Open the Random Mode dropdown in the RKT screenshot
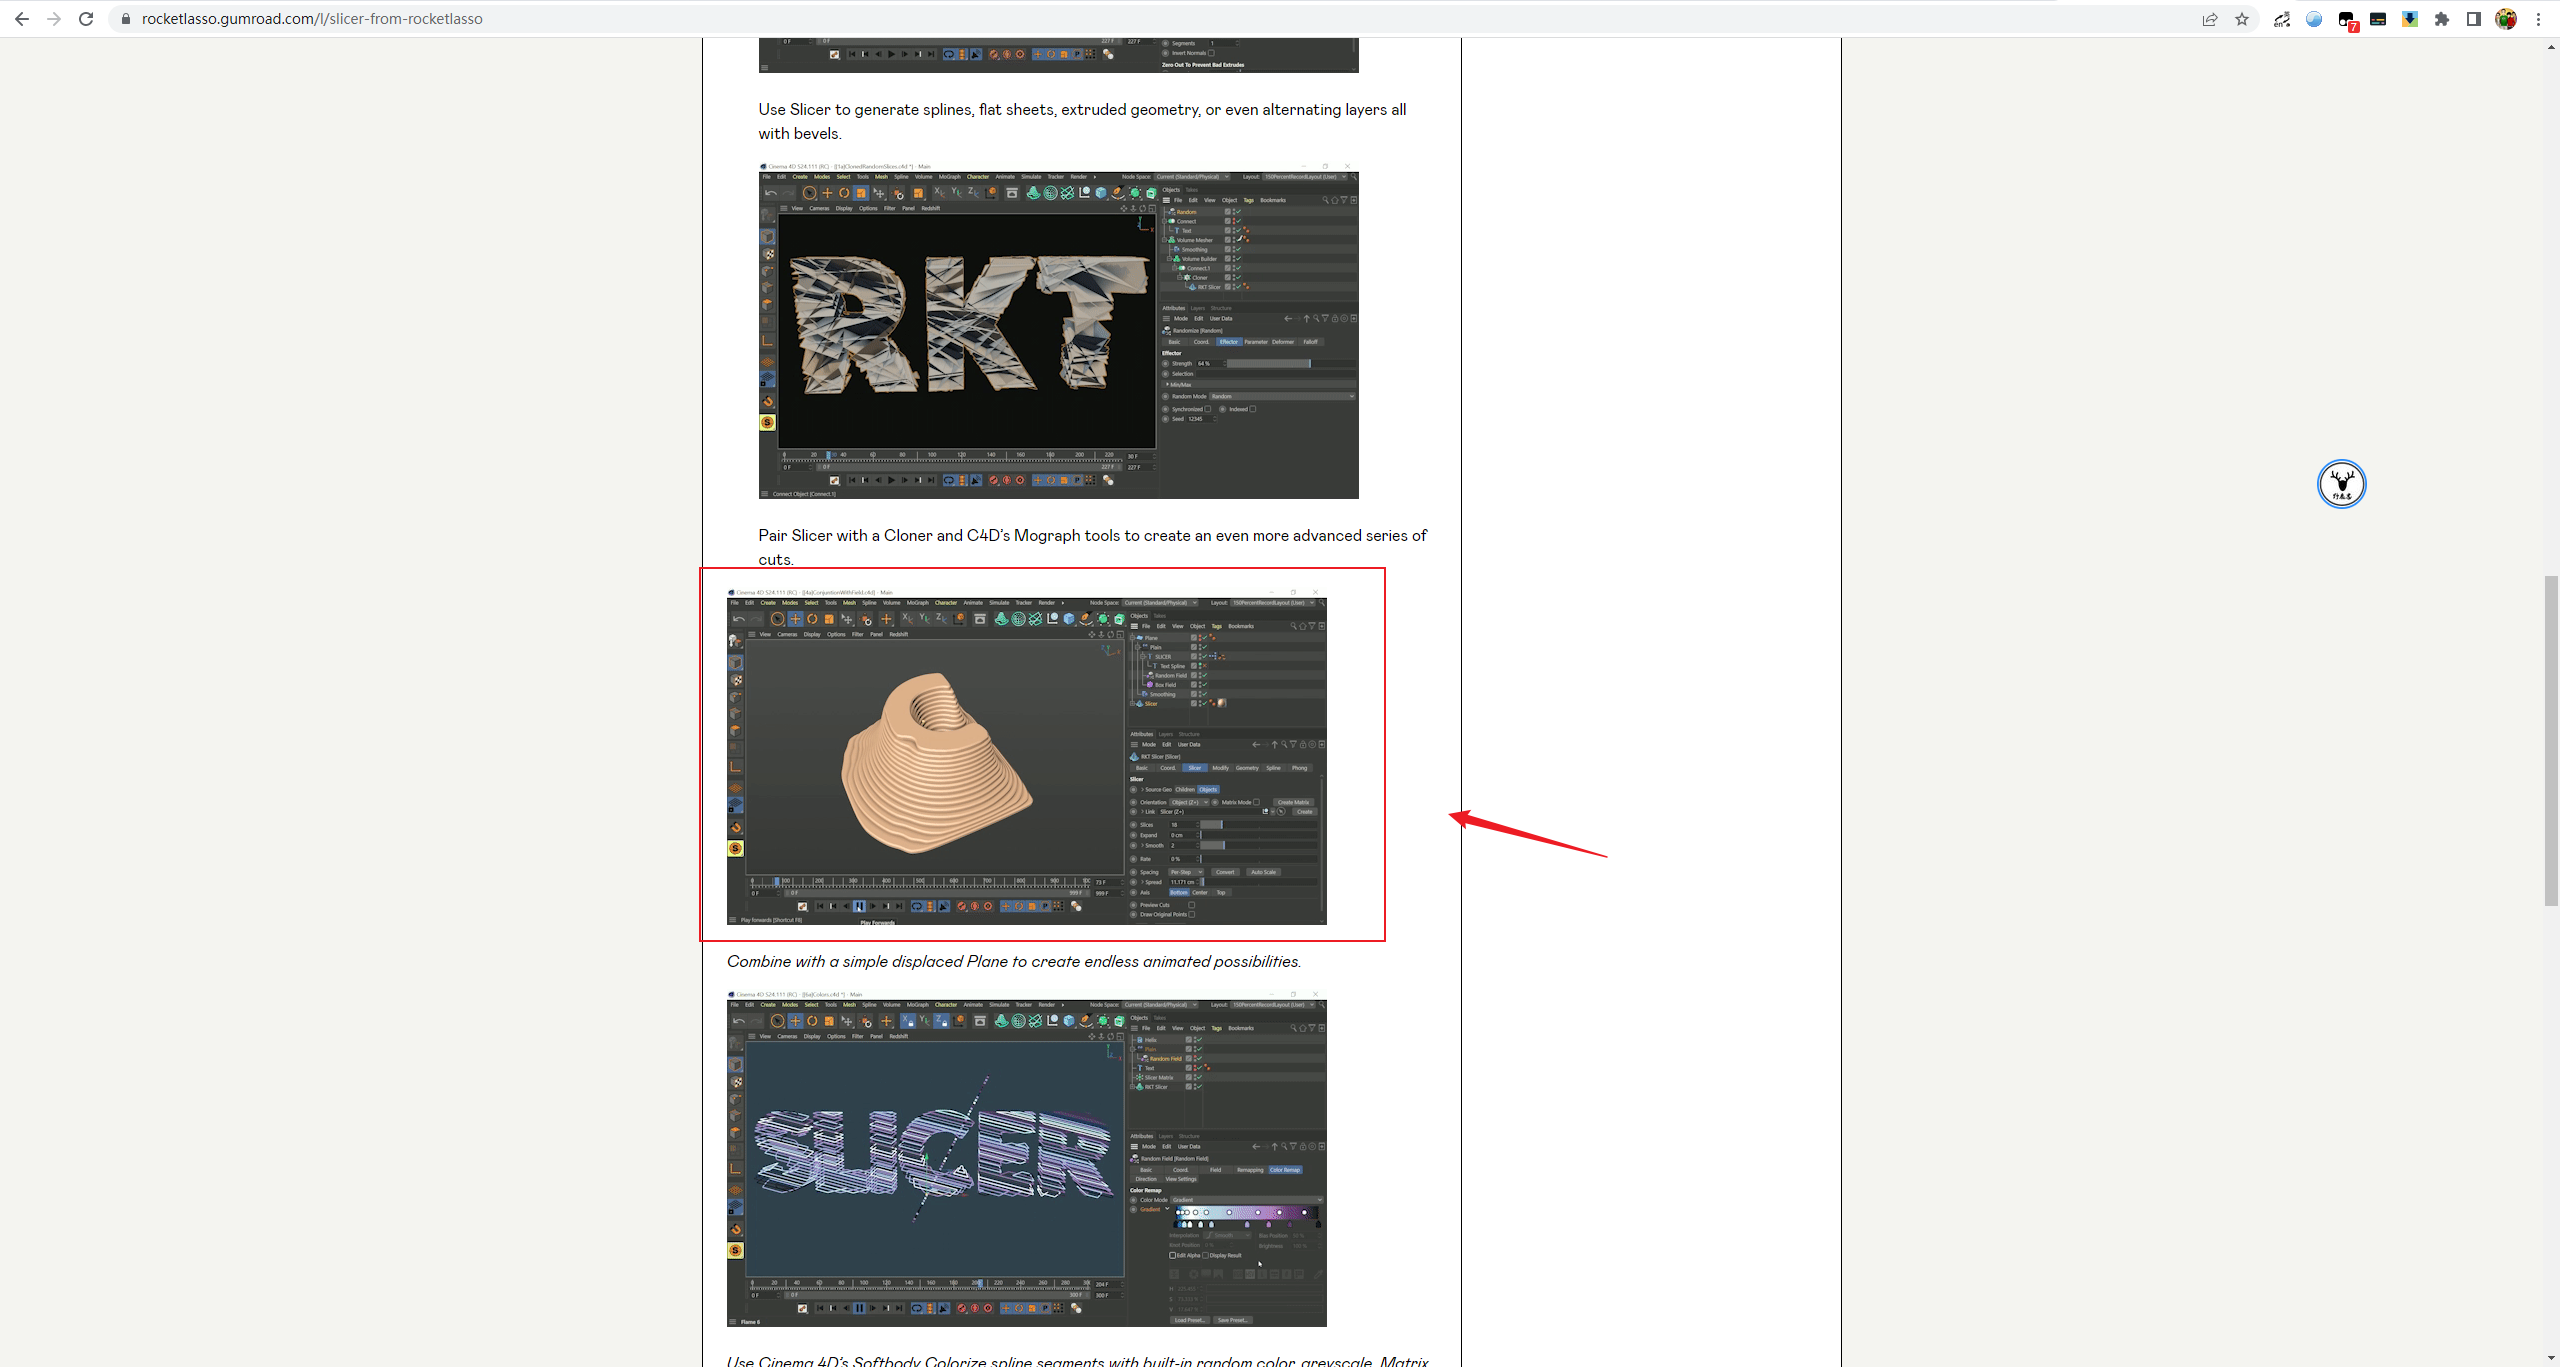Viewport: 2560px width, 1367px height. pos(1282,397)
